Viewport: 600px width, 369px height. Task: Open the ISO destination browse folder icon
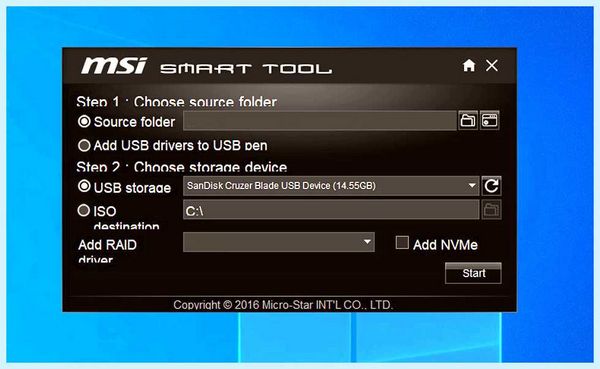491,210
